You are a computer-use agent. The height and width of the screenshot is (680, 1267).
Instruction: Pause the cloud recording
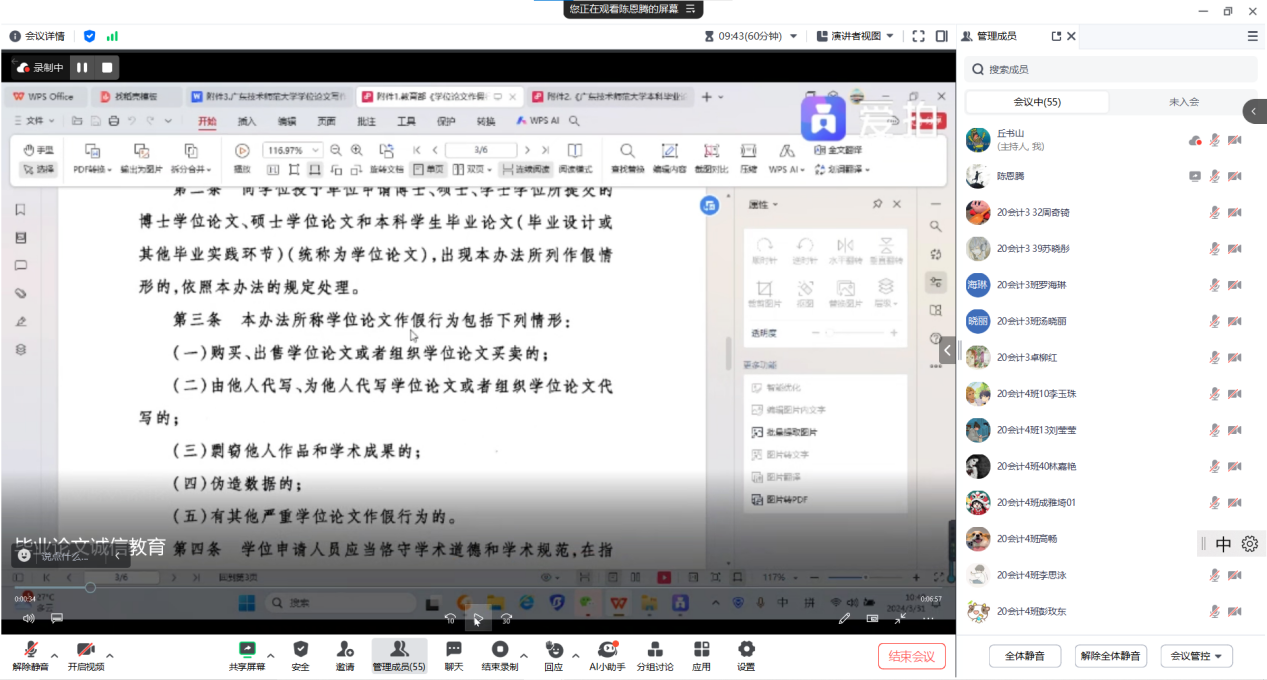point(82,68)
